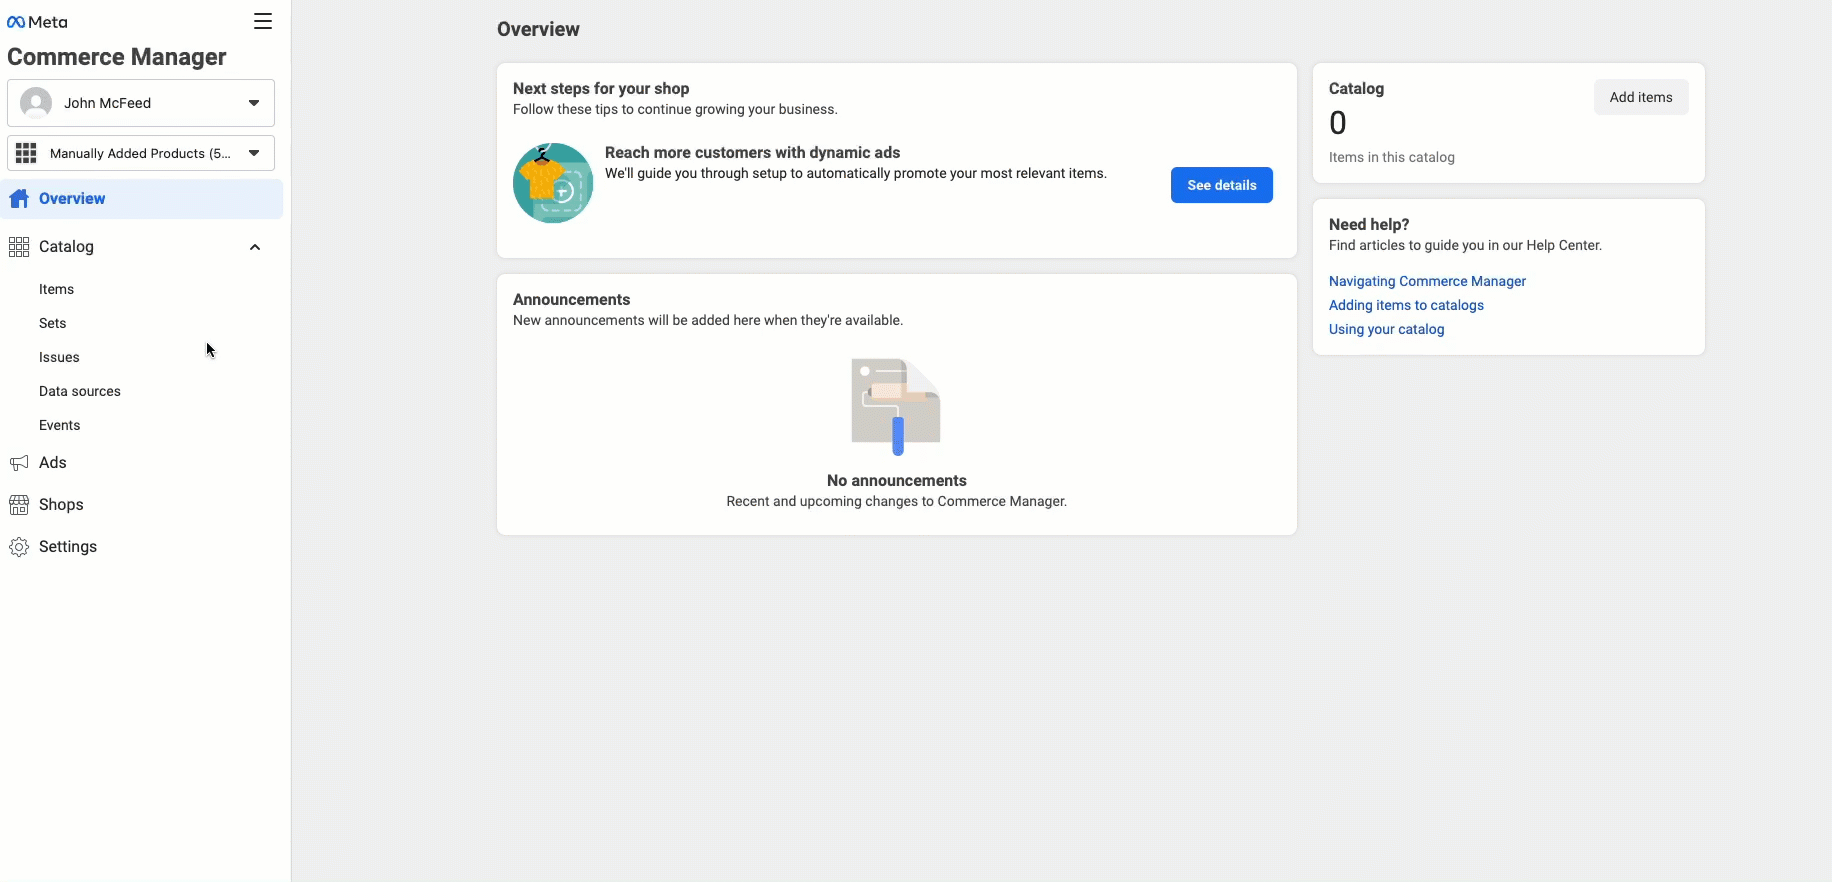This screenshot has height=882, width=1832.
Task: Open Events under Catalog
Action: click(59, 425)
